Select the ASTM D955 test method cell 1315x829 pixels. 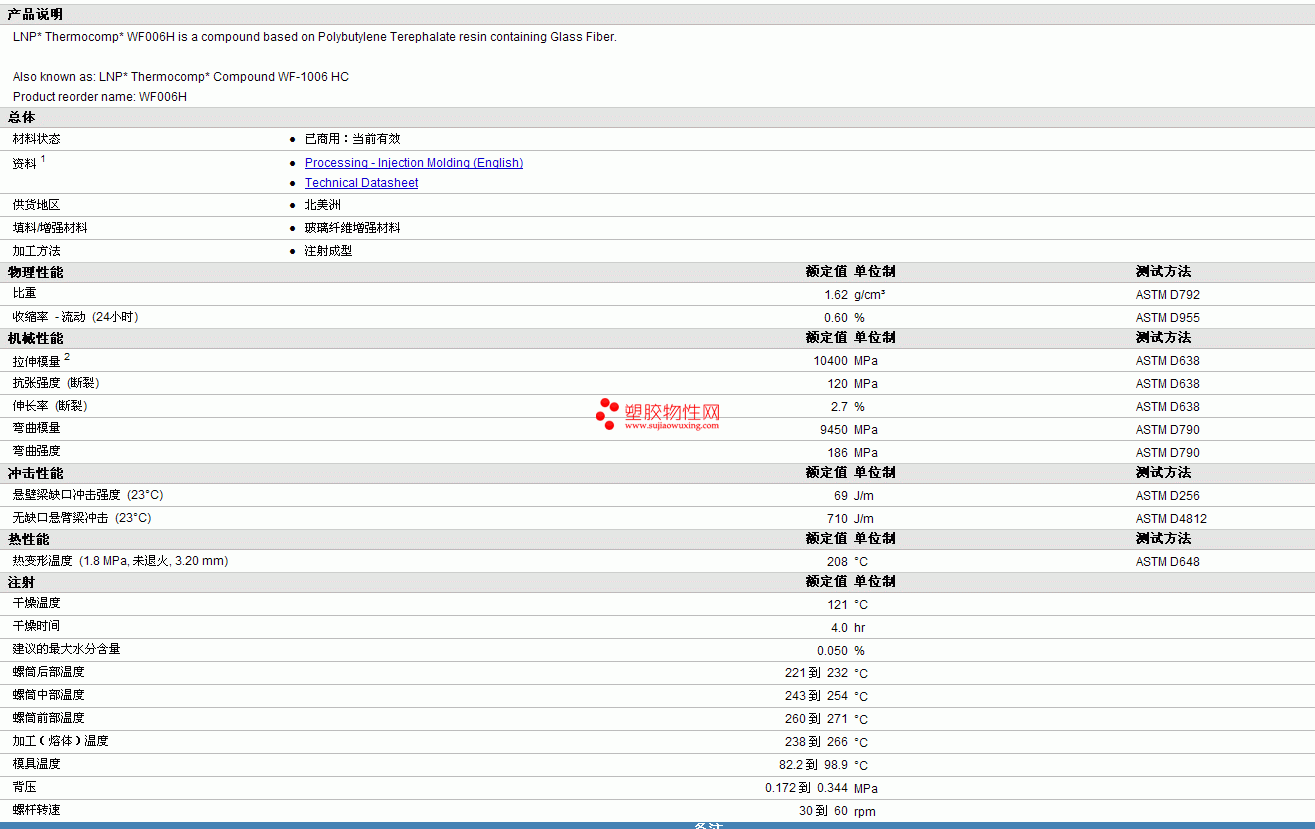coord(1167,318)
